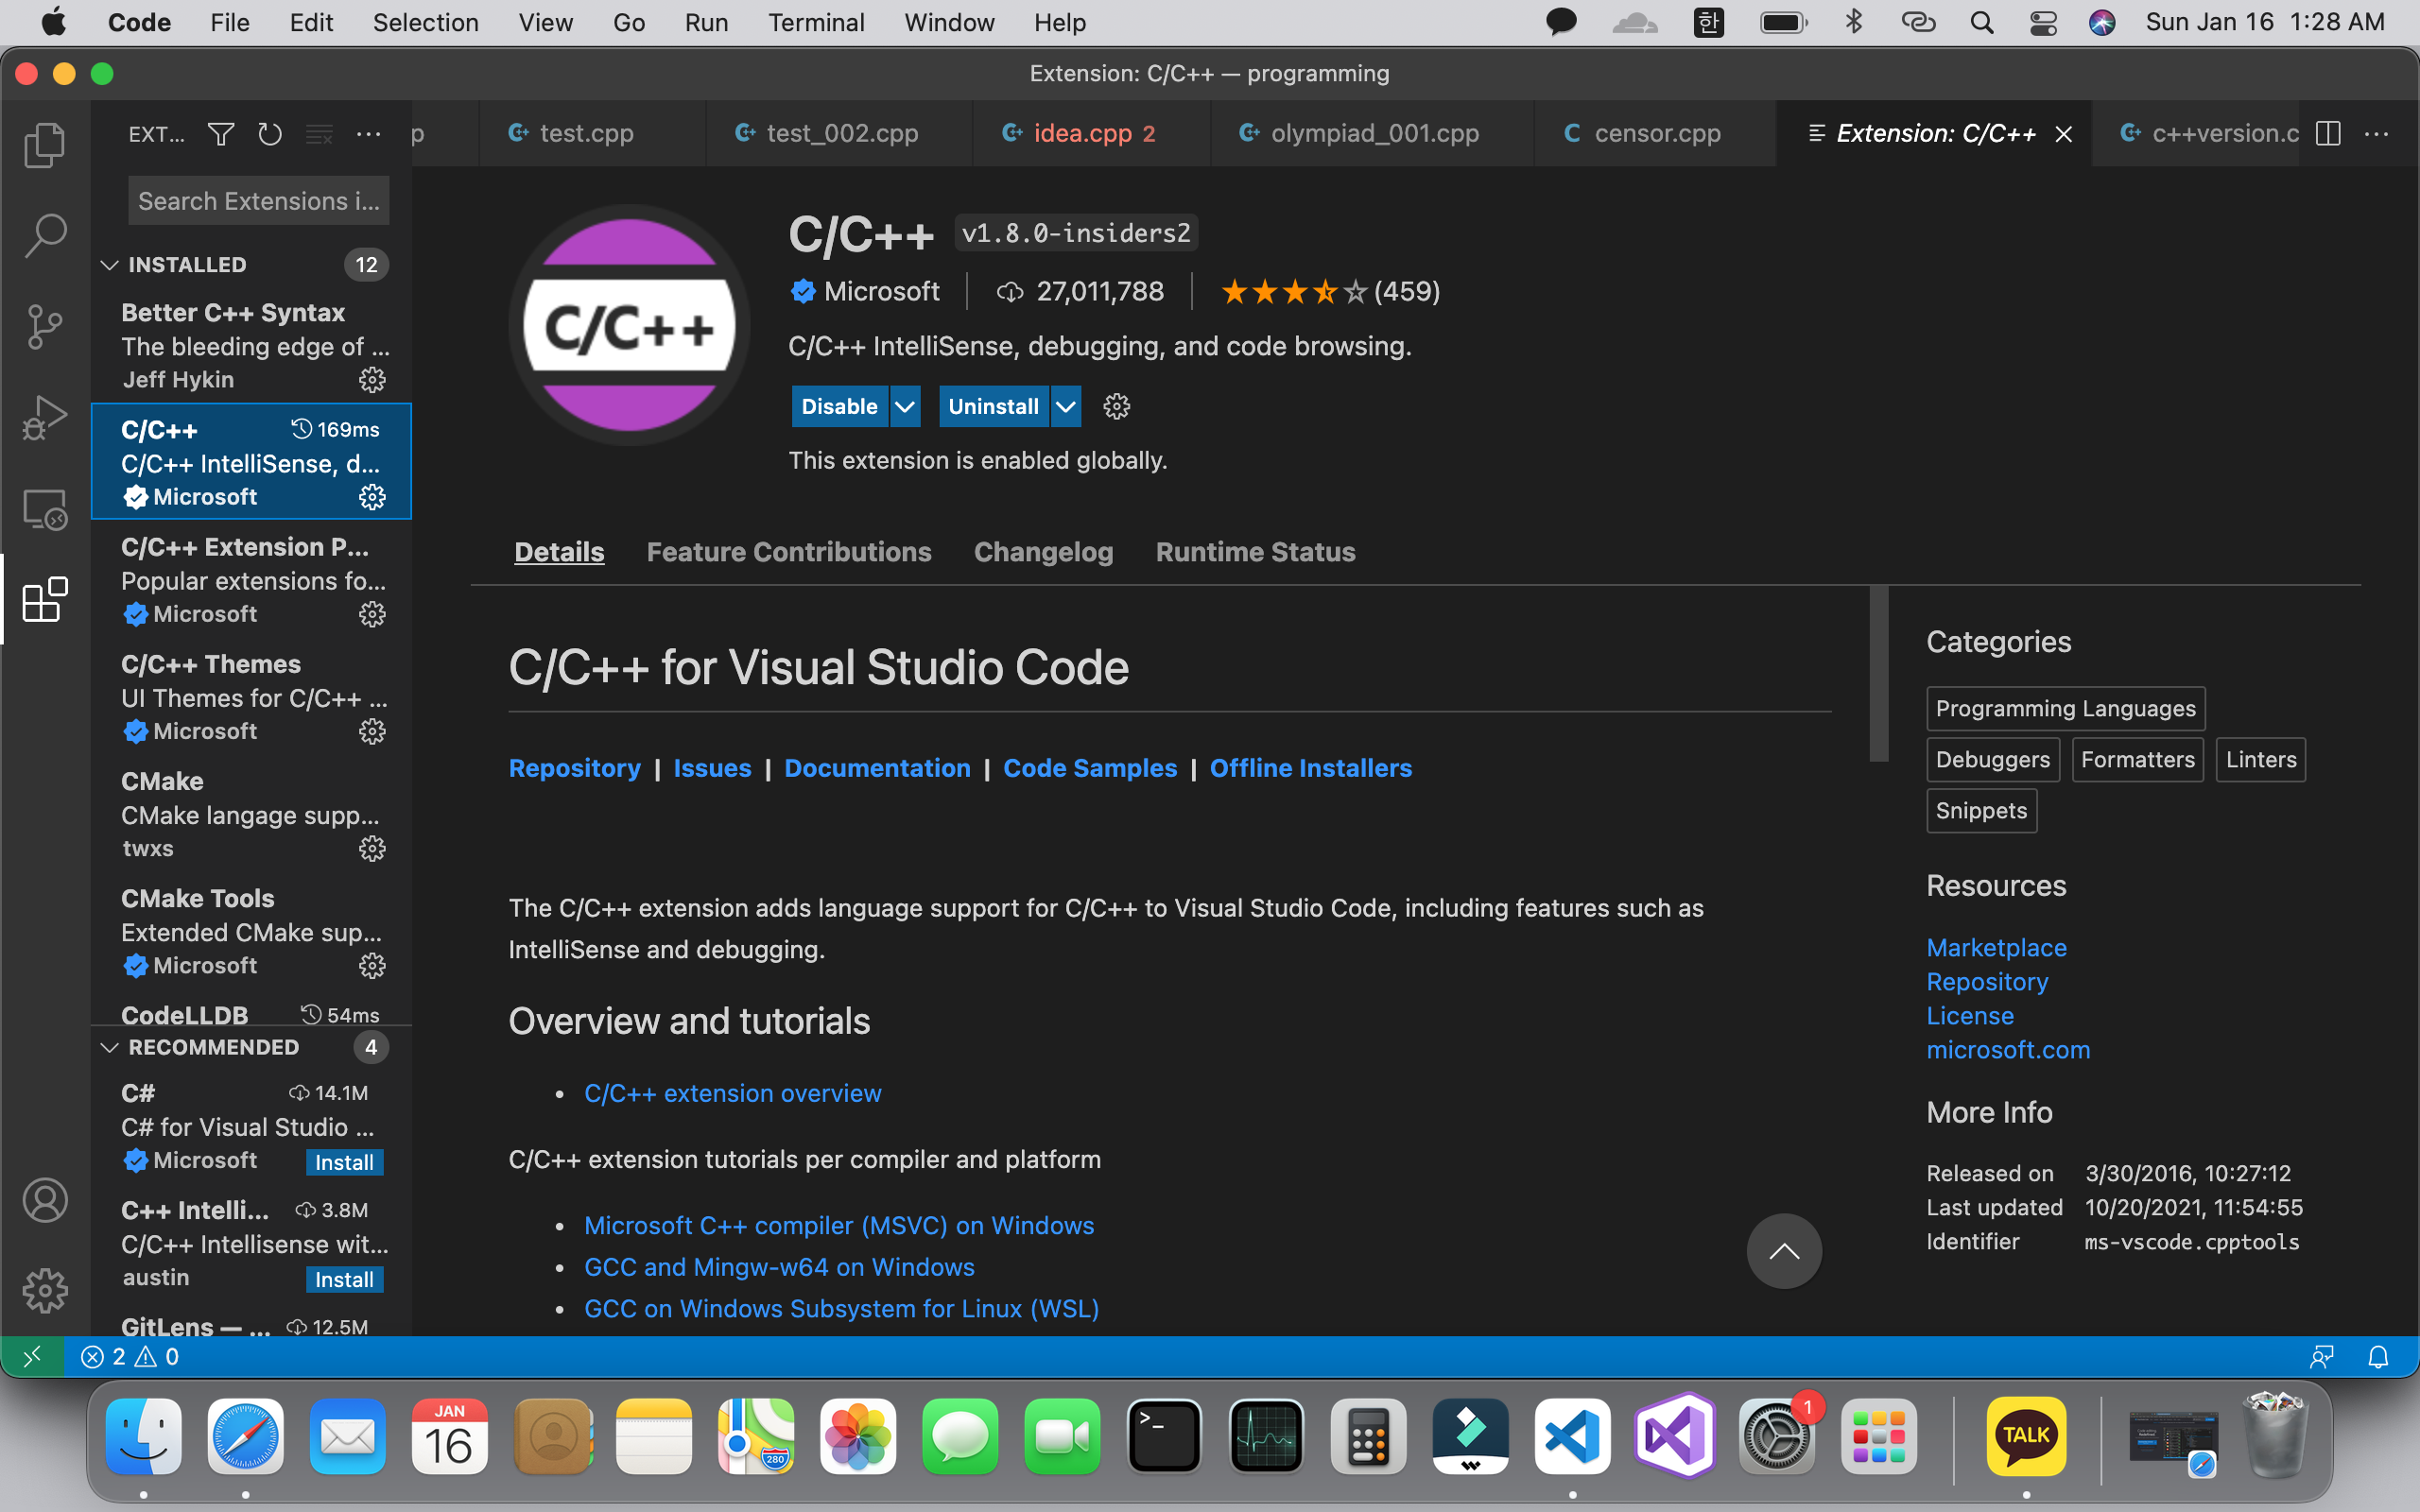
Task: Refresh the extensions list
Action: click(x=270, y=134)
